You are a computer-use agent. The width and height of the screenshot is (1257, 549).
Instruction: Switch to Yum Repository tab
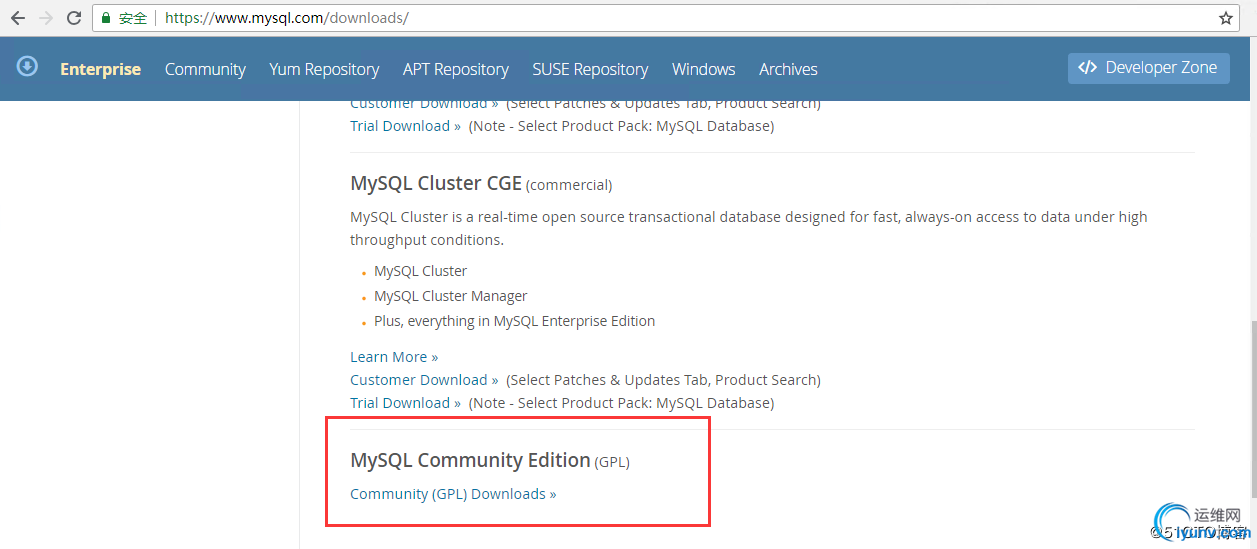[324, 69]
